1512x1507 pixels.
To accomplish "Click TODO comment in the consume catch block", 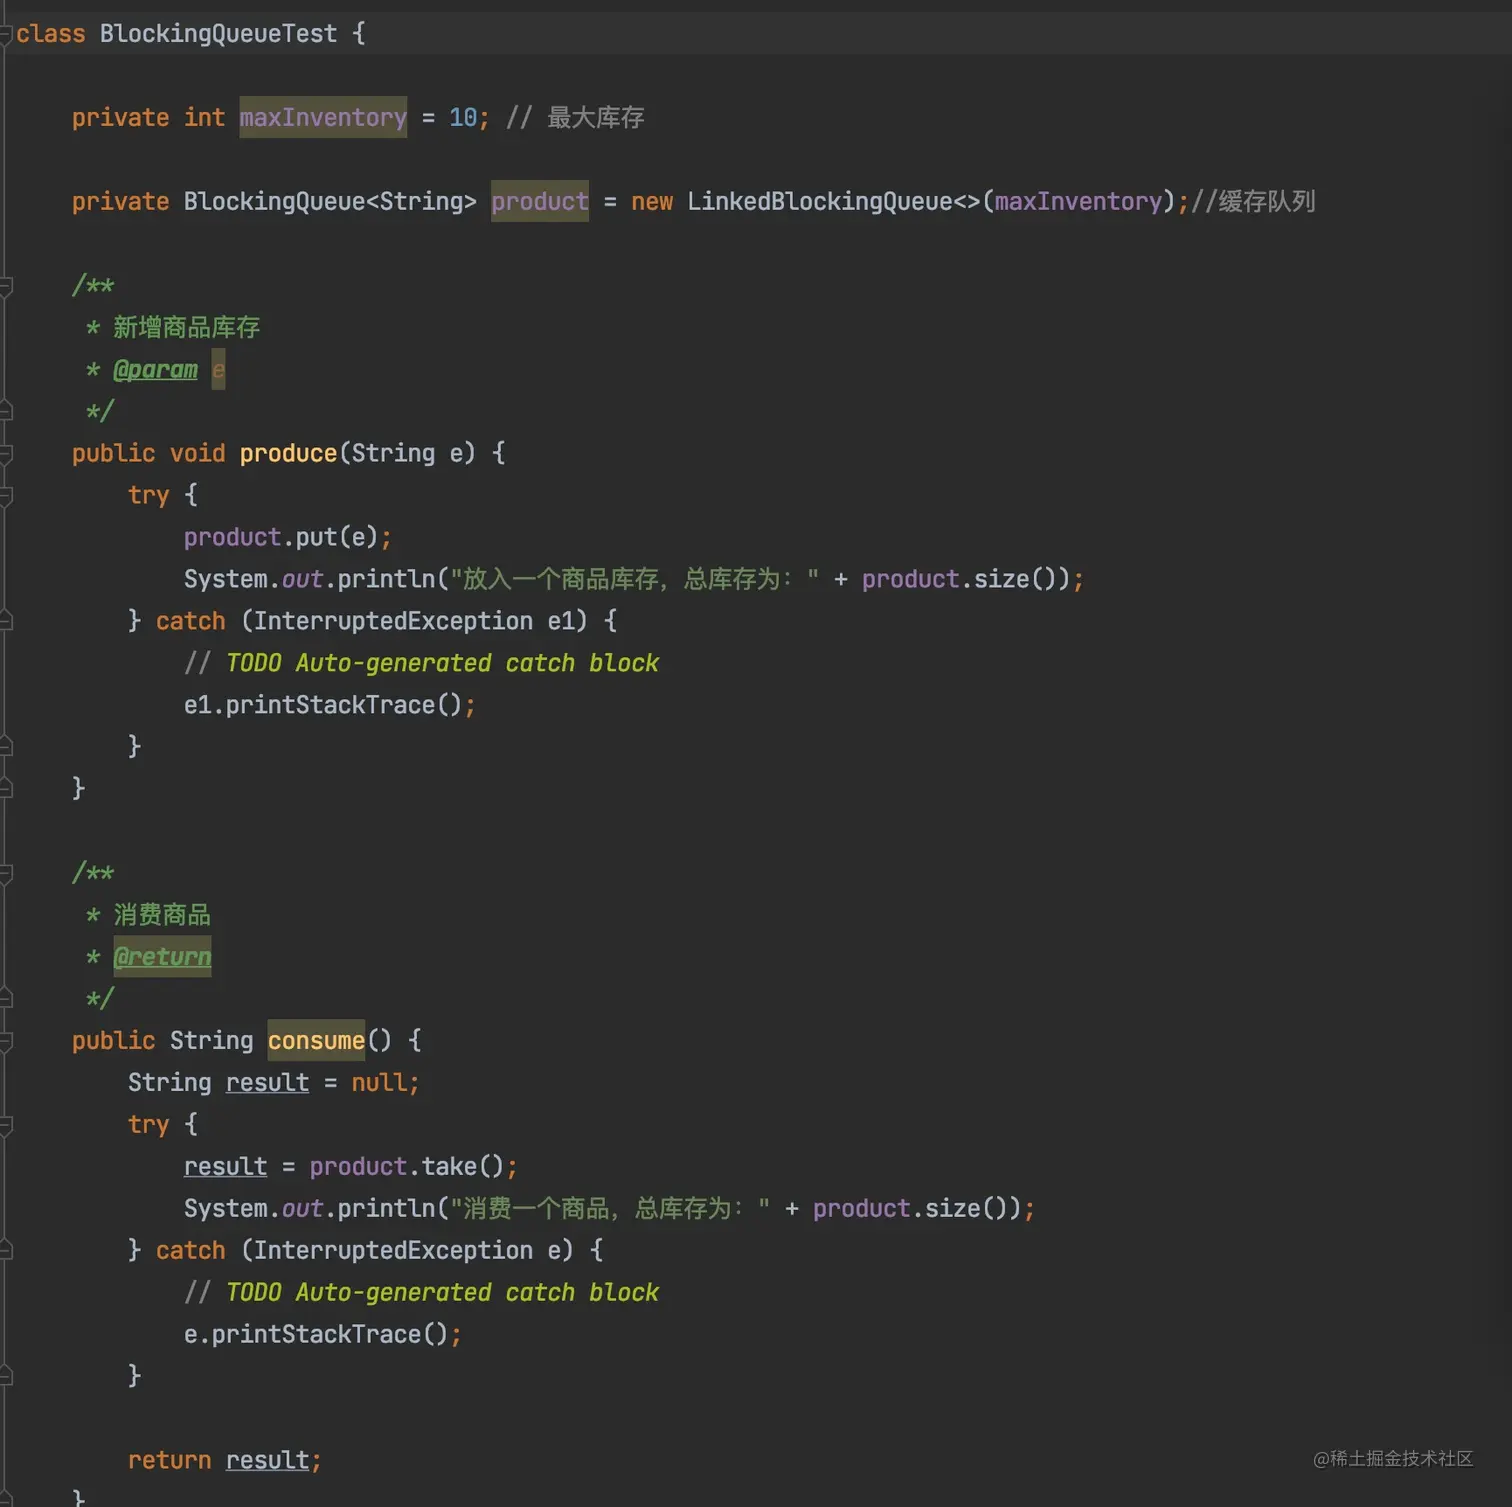I will [421, 1293].
